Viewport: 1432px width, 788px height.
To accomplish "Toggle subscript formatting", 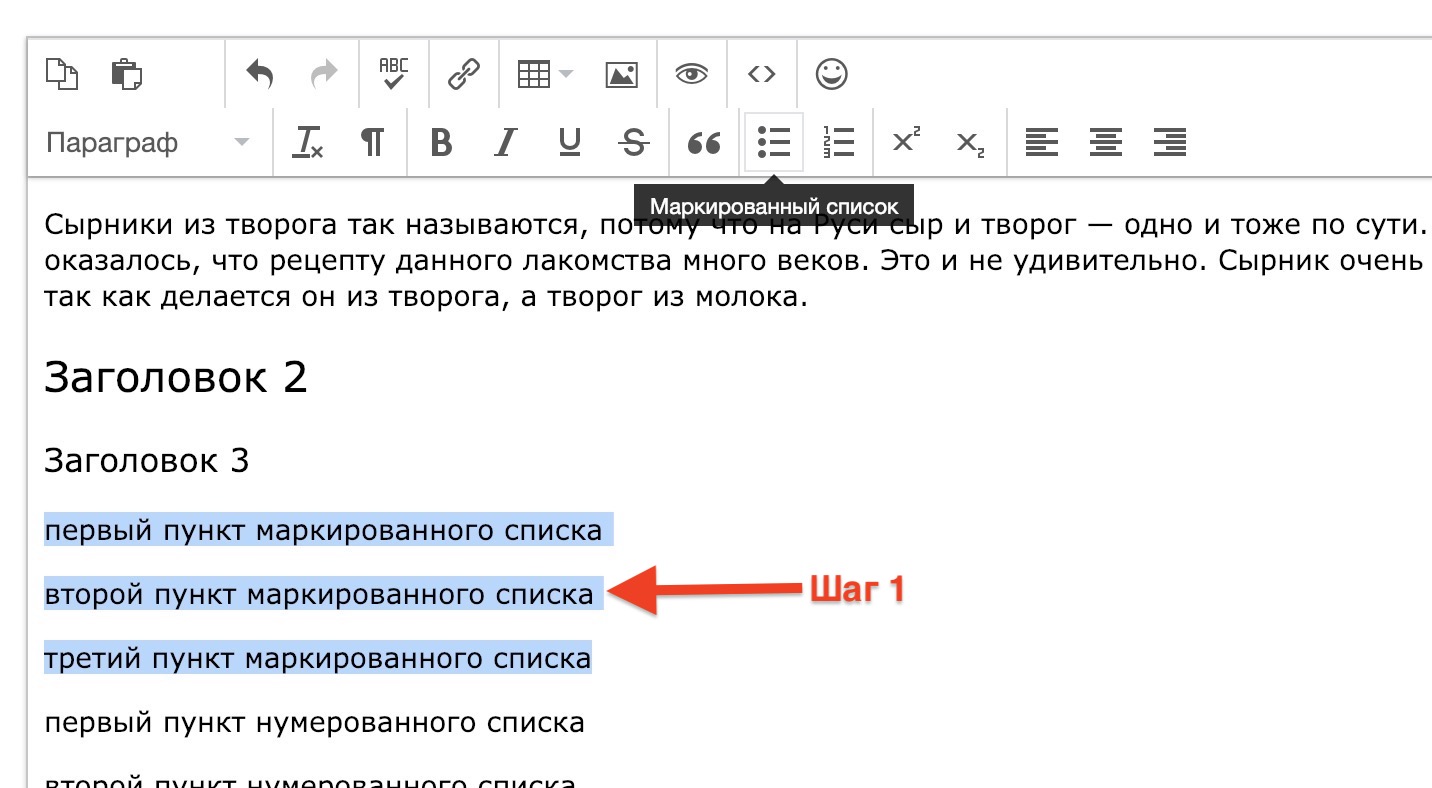I will 970,144.
